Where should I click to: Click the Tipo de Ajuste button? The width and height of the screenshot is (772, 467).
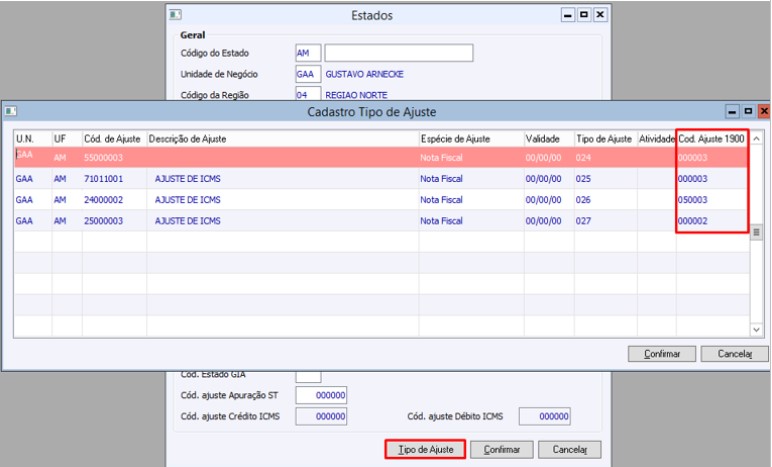coord(425,449)
